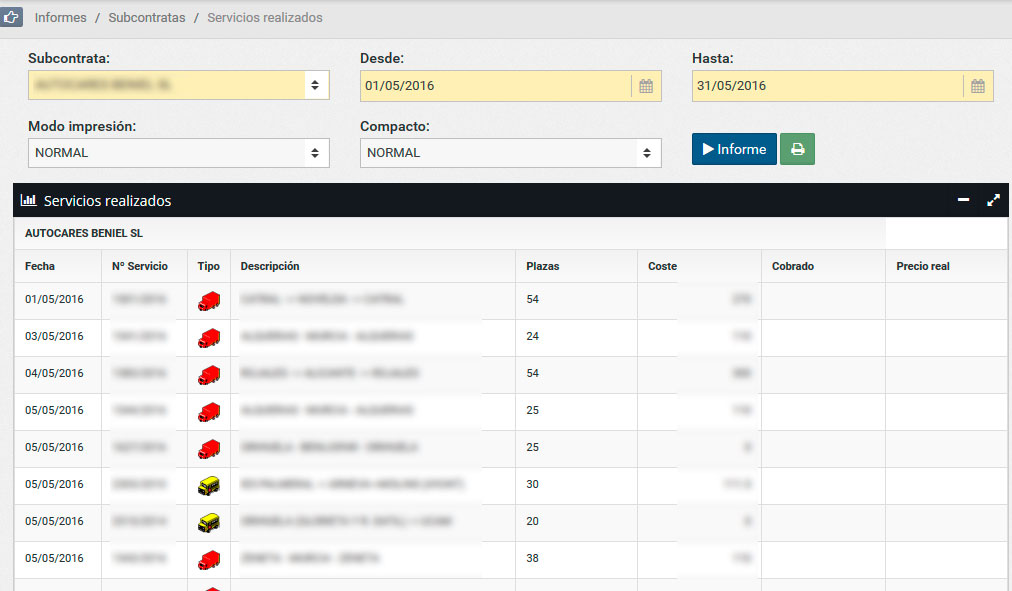Click the thumbs-up icon in breadcrumb bar

[x=12, y=18]
